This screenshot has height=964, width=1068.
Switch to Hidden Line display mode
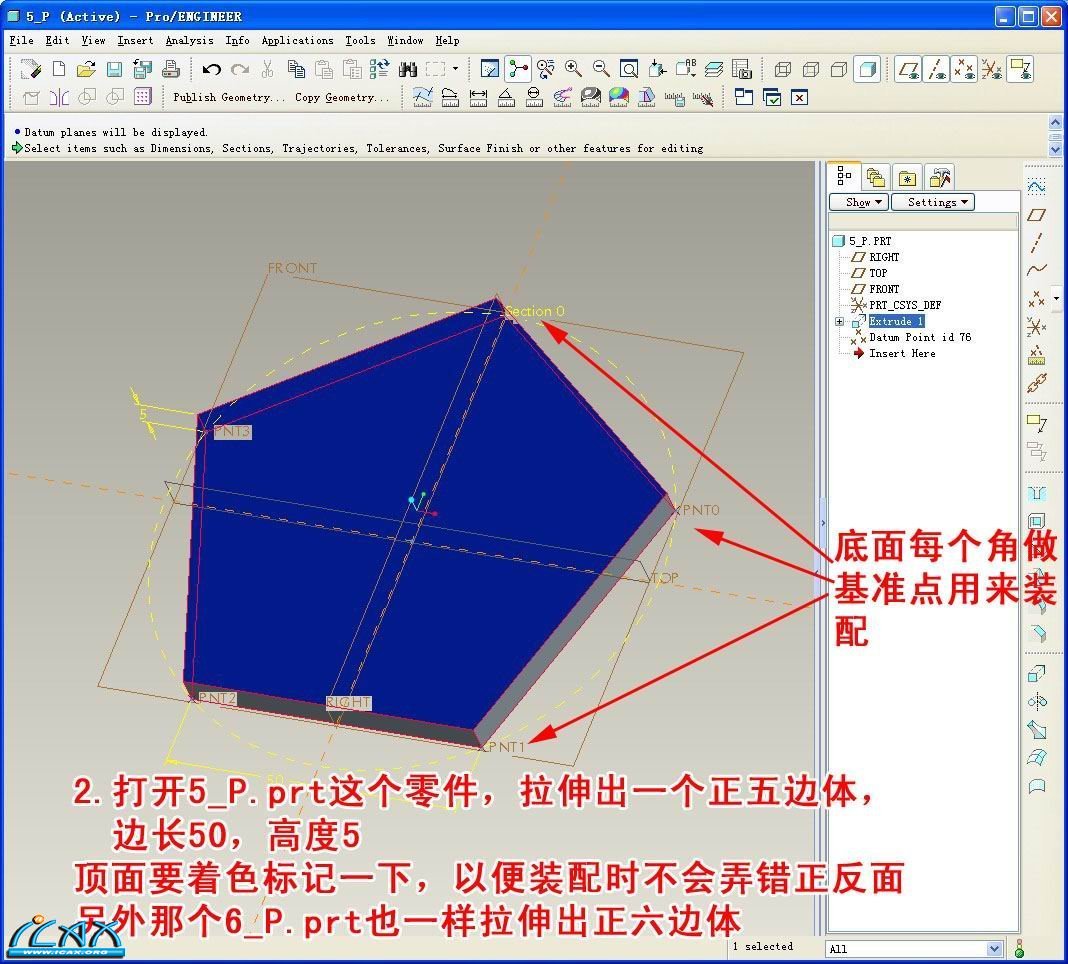pyautogui.click(x=811, y=69)
